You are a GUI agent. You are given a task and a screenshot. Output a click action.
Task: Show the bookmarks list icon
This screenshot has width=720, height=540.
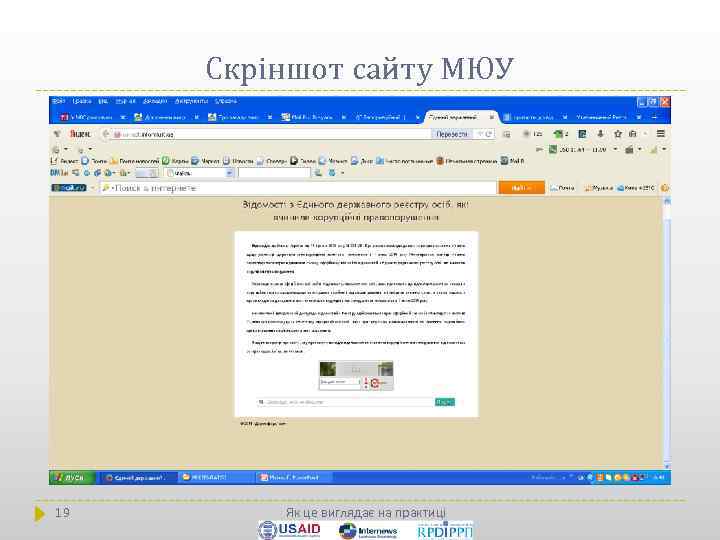click(x=632, y=134)
